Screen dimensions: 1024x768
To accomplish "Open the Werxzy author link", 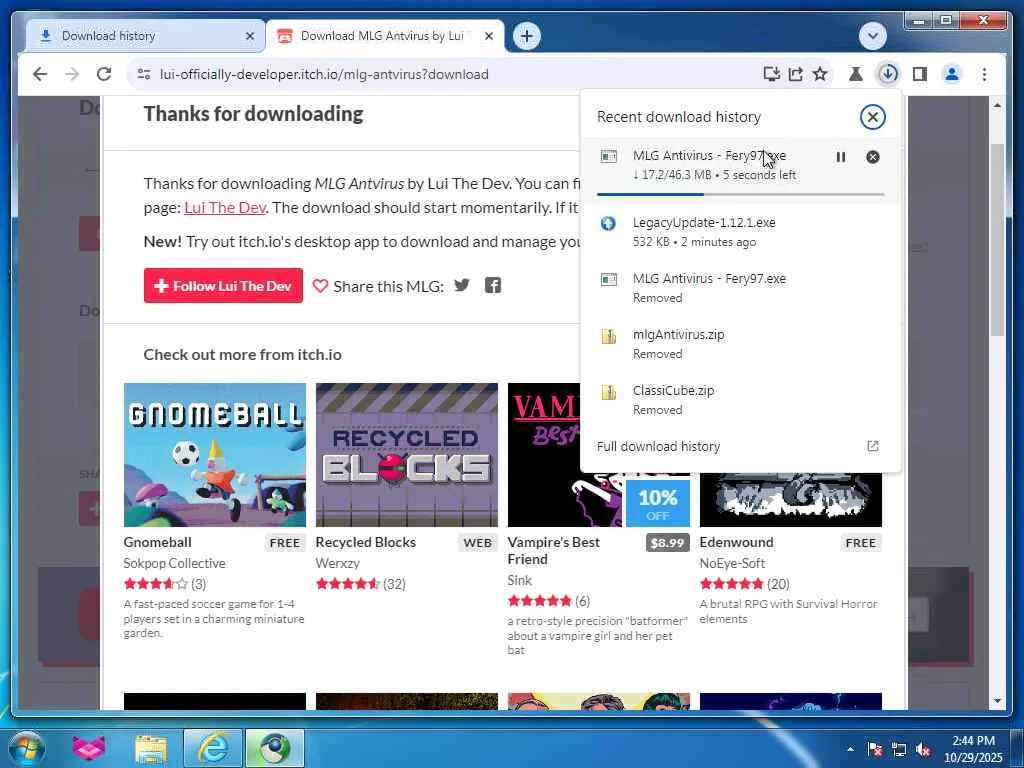I will 338,563.
